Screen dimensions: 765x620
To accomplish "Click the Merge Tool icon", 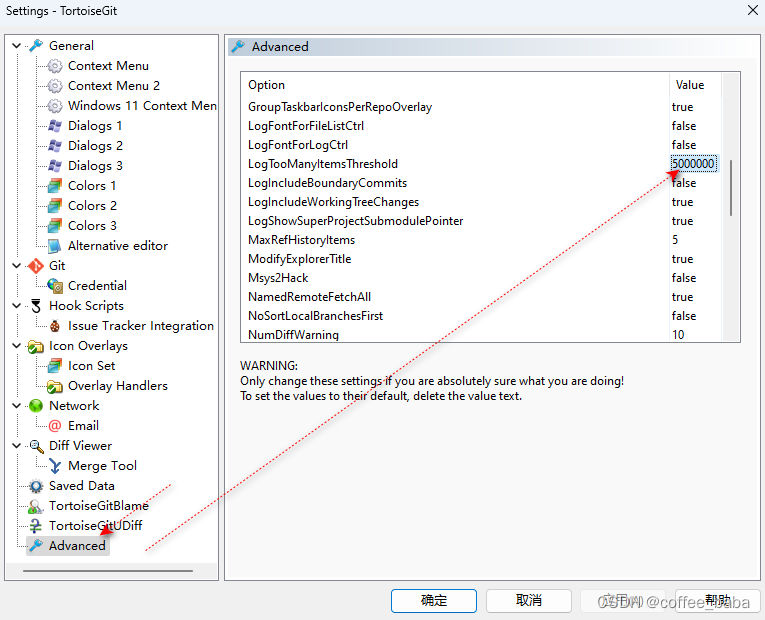I will click(55, 466).
